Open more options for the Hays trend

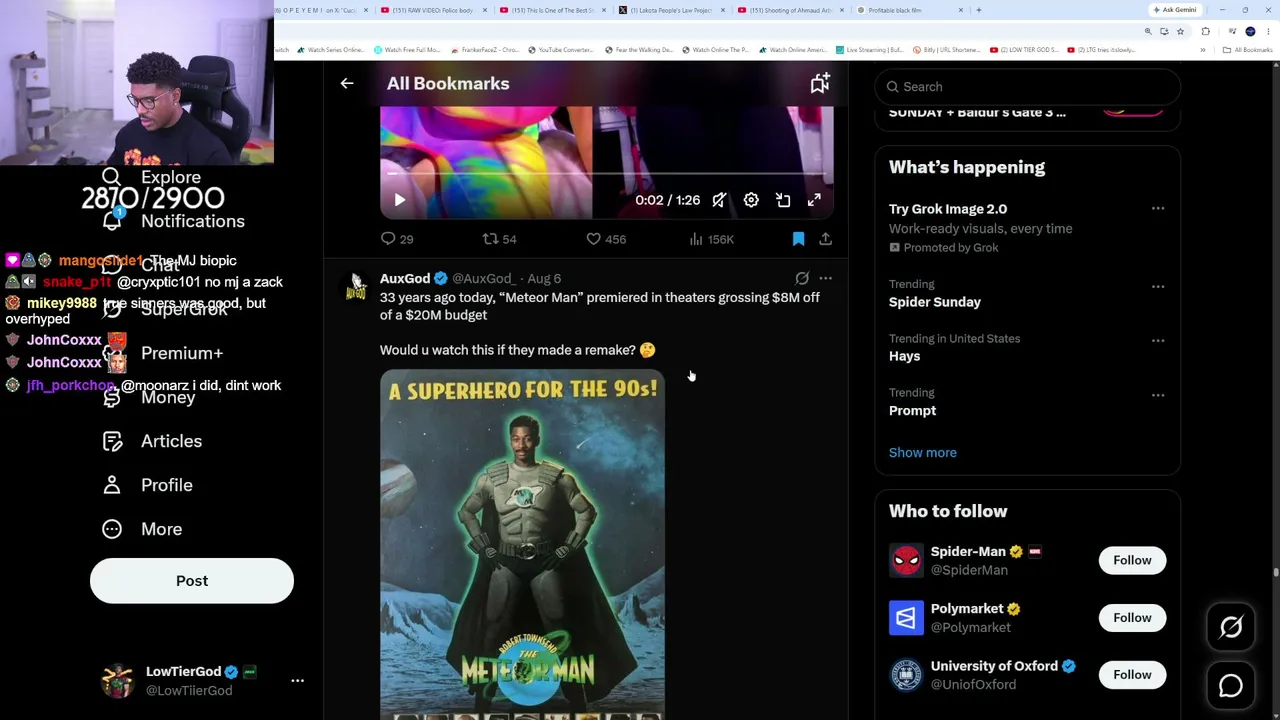click(1158, 341)
